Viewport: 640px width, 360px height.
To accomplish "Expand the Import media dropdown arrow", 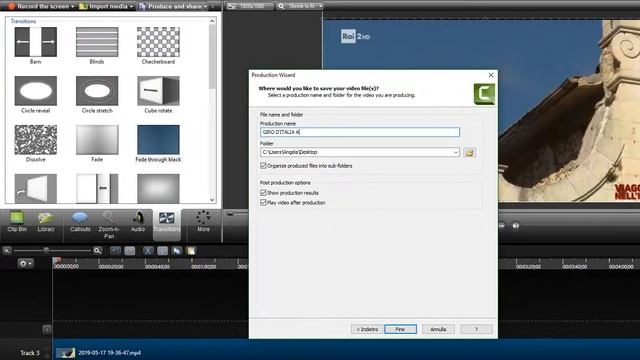I will coord(131,7).
